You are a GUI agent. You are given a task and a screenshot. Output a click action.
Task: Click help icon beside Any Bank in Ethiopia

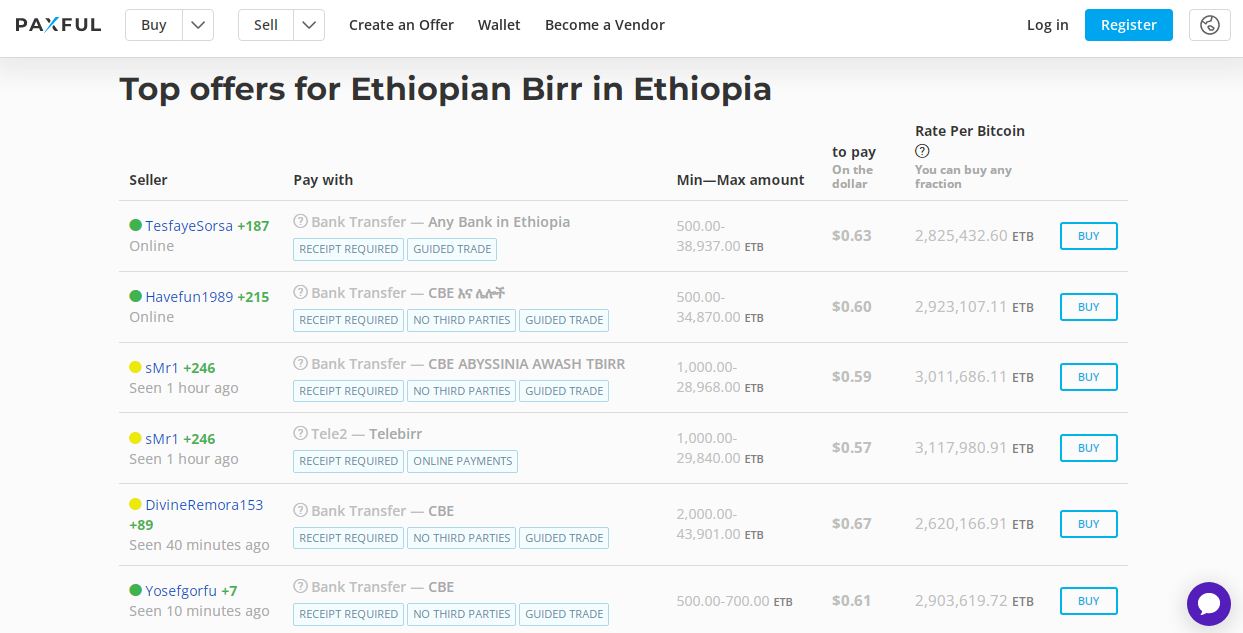pyautogui.click(x=300, y=222)
